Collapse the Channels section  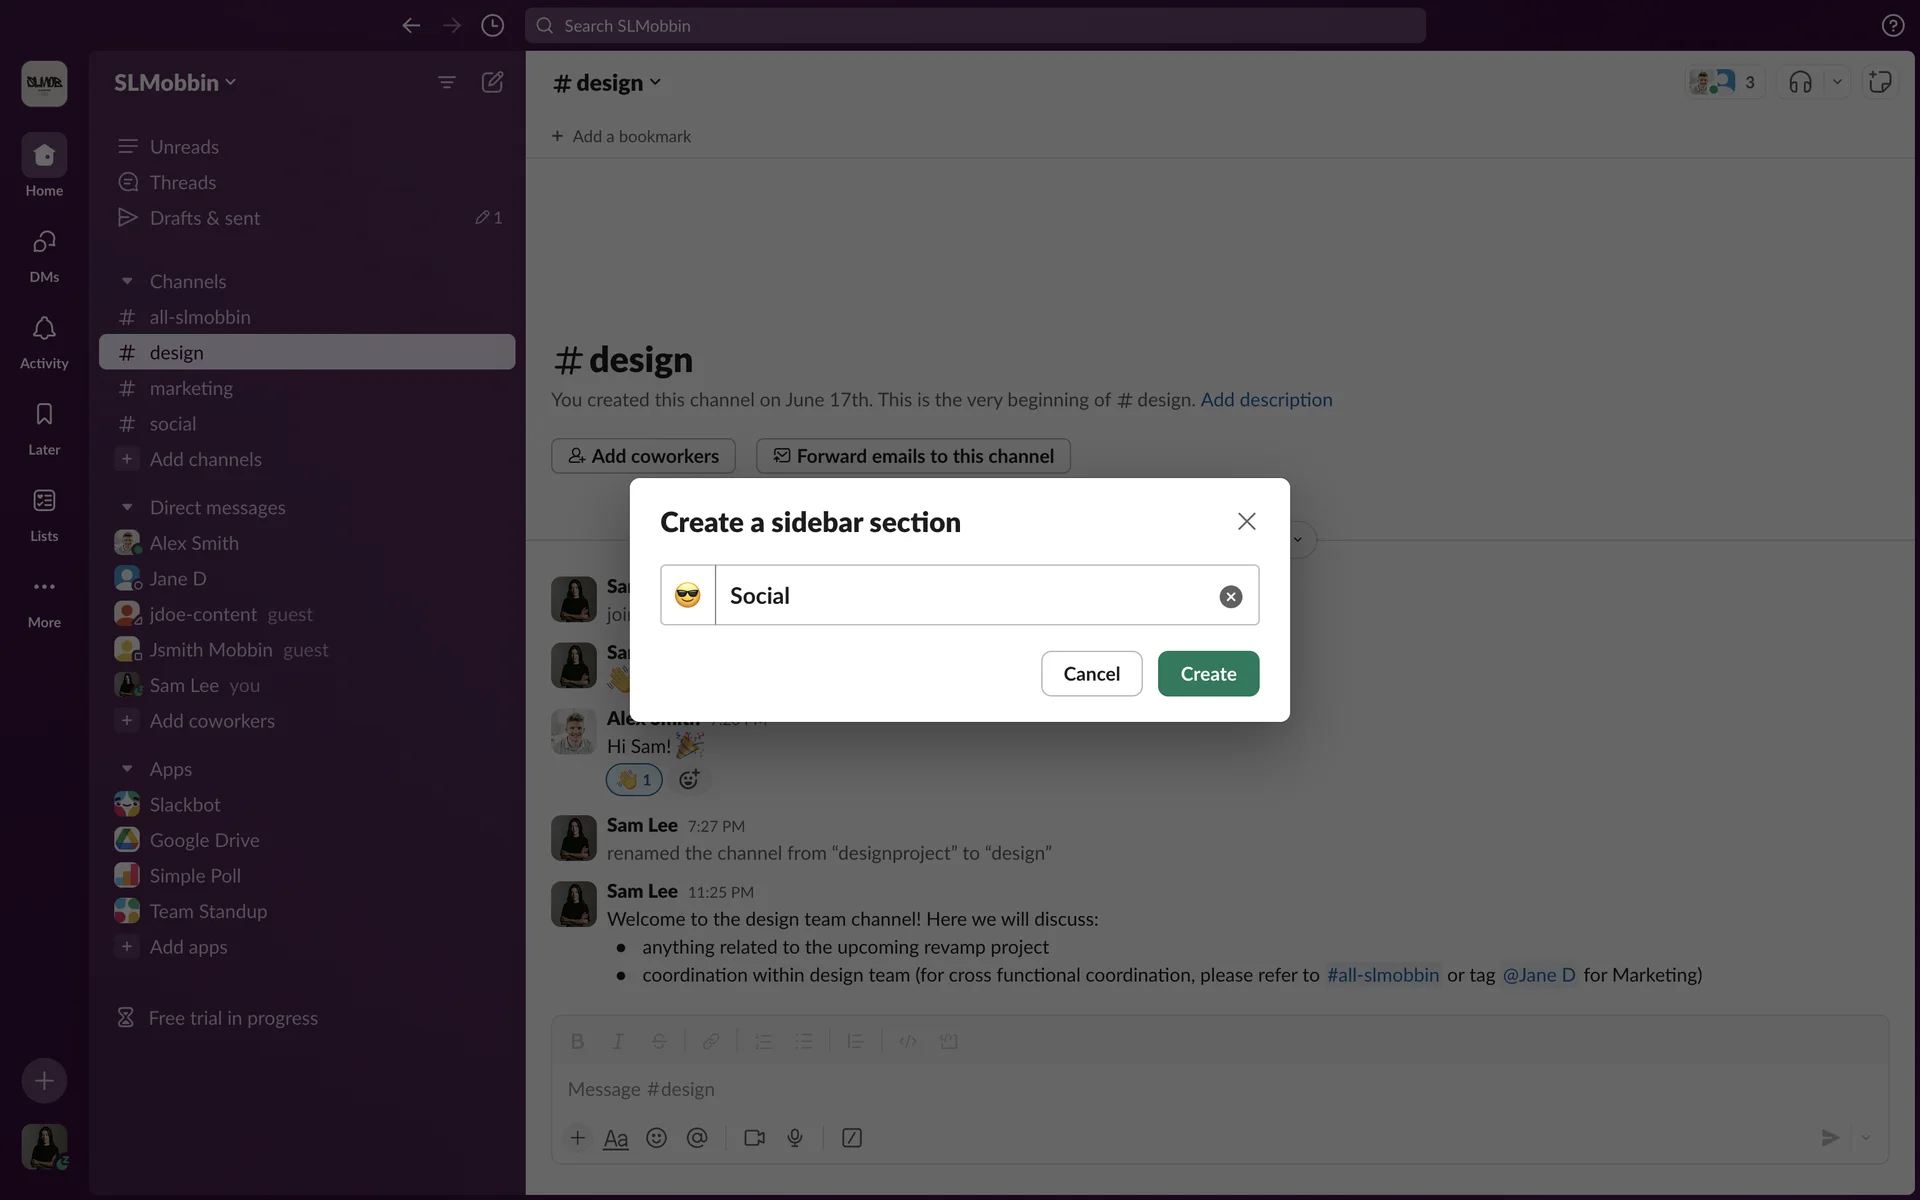pos(127,282)
